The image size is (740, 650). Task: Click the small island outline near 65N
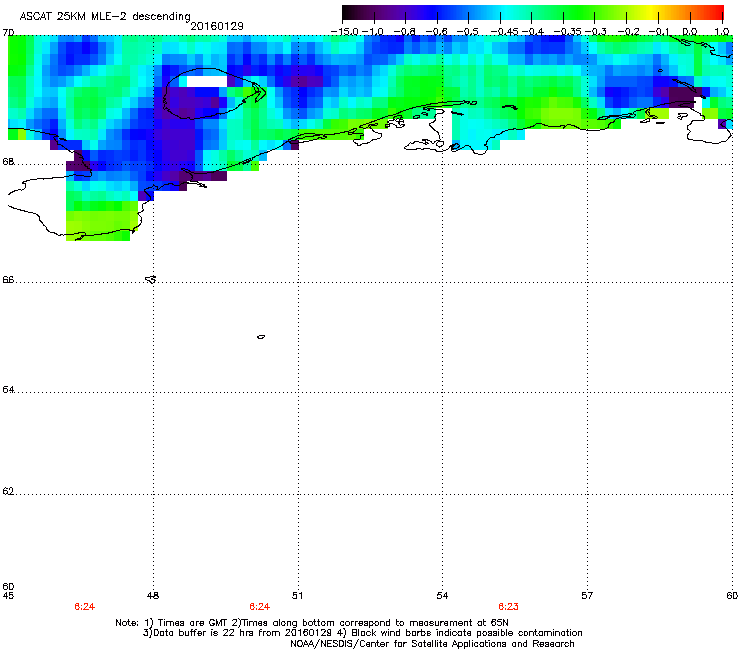pos(261,337)
